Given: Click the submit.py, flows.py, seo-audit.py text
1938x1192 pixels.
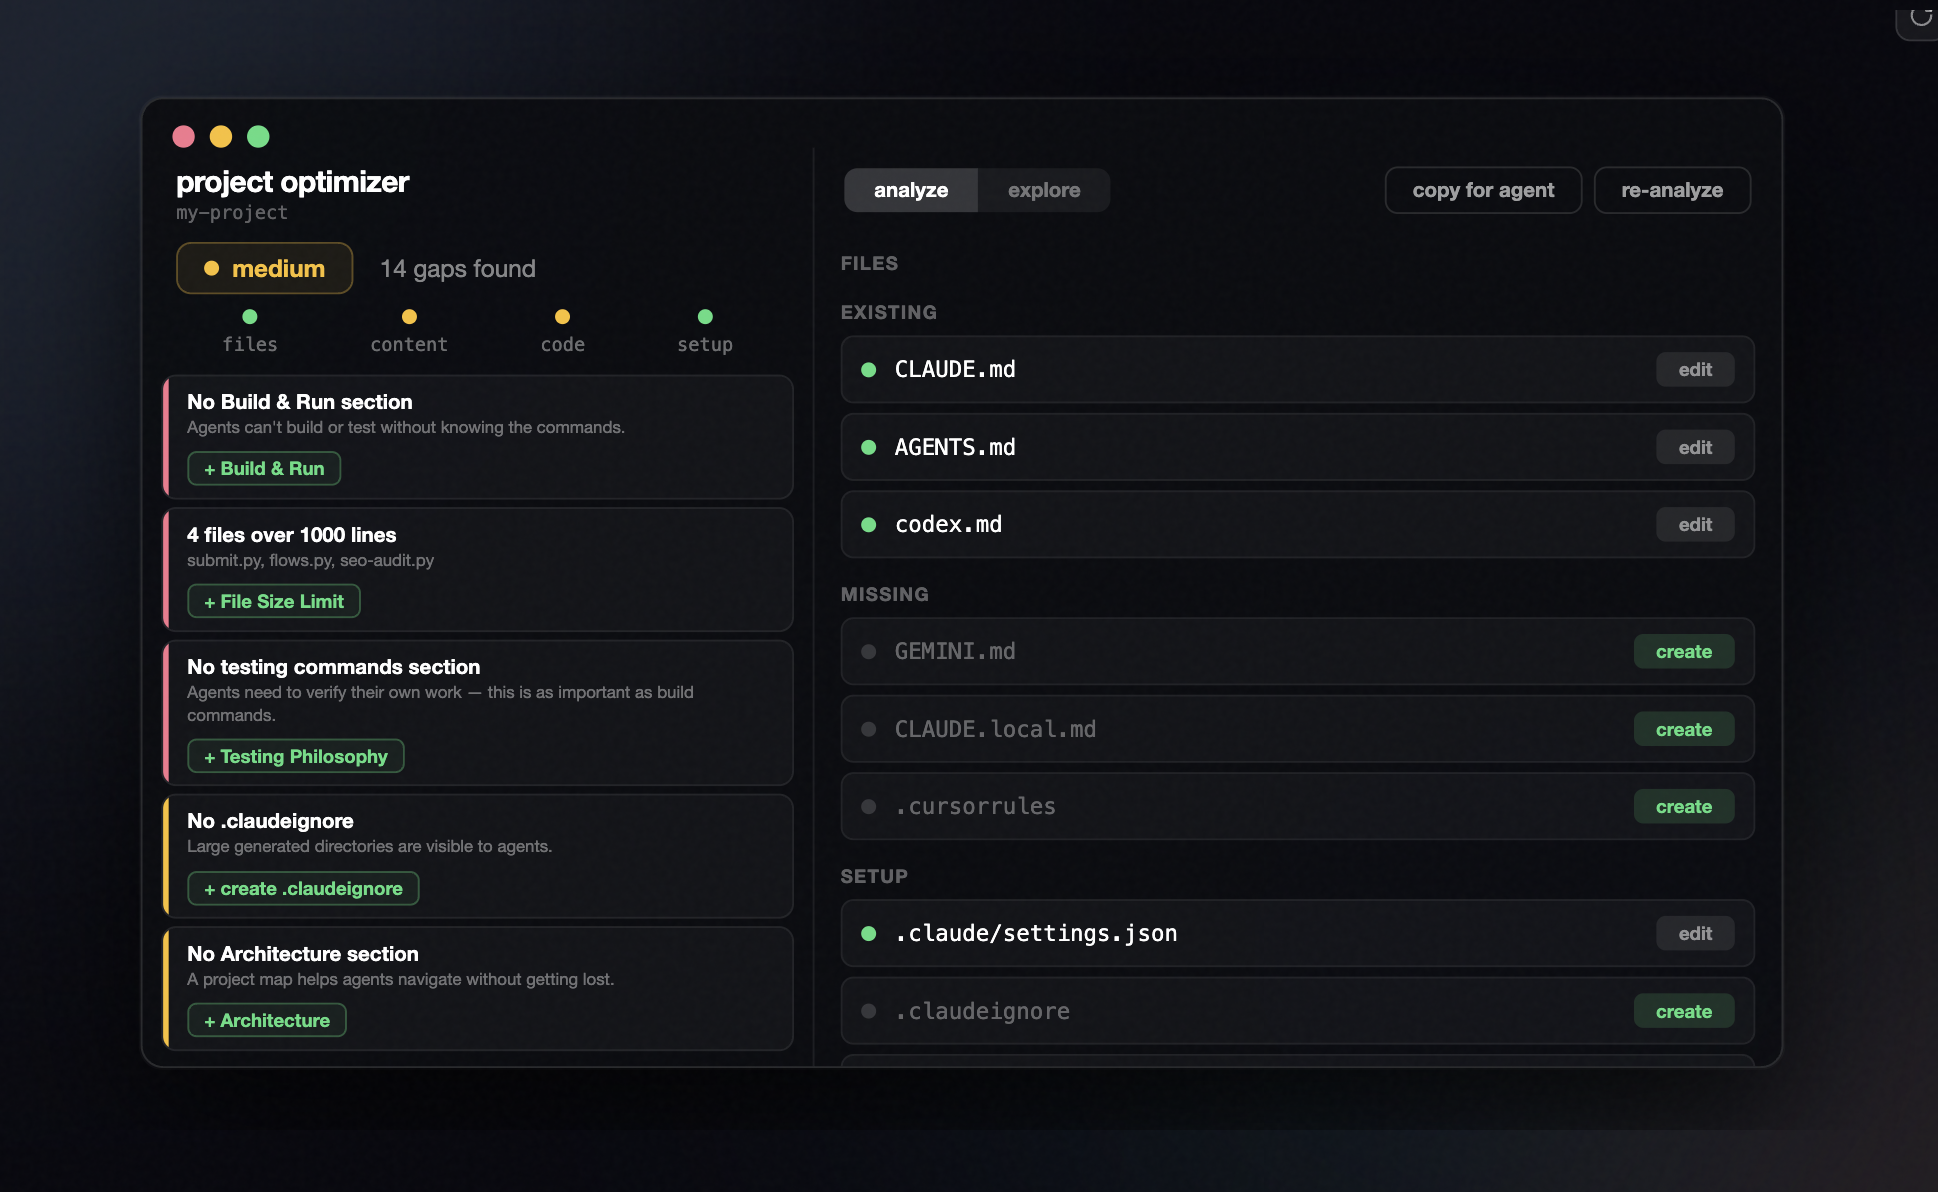Looking at the screenshot, I should tap(310, 560).
